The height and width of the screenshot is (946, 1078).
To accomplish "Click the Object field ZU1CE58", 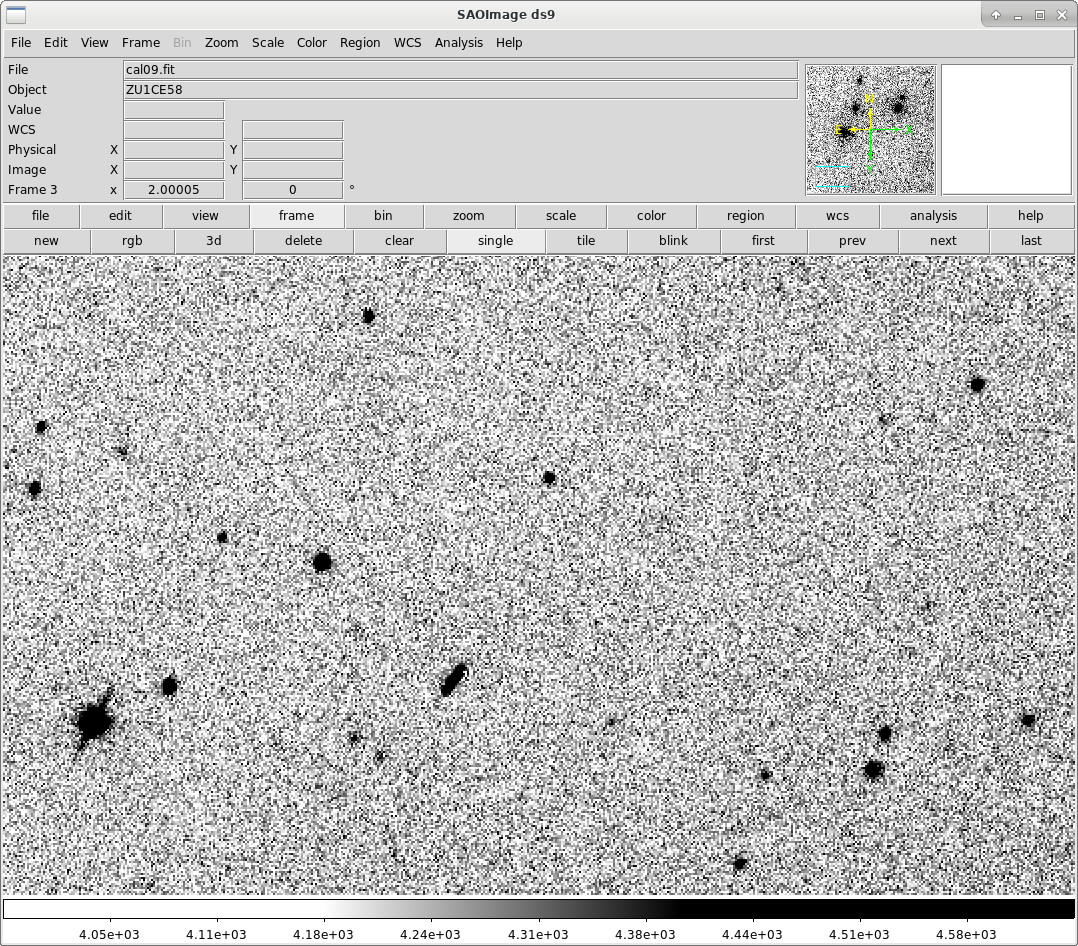I will click(x=460, y=90).
